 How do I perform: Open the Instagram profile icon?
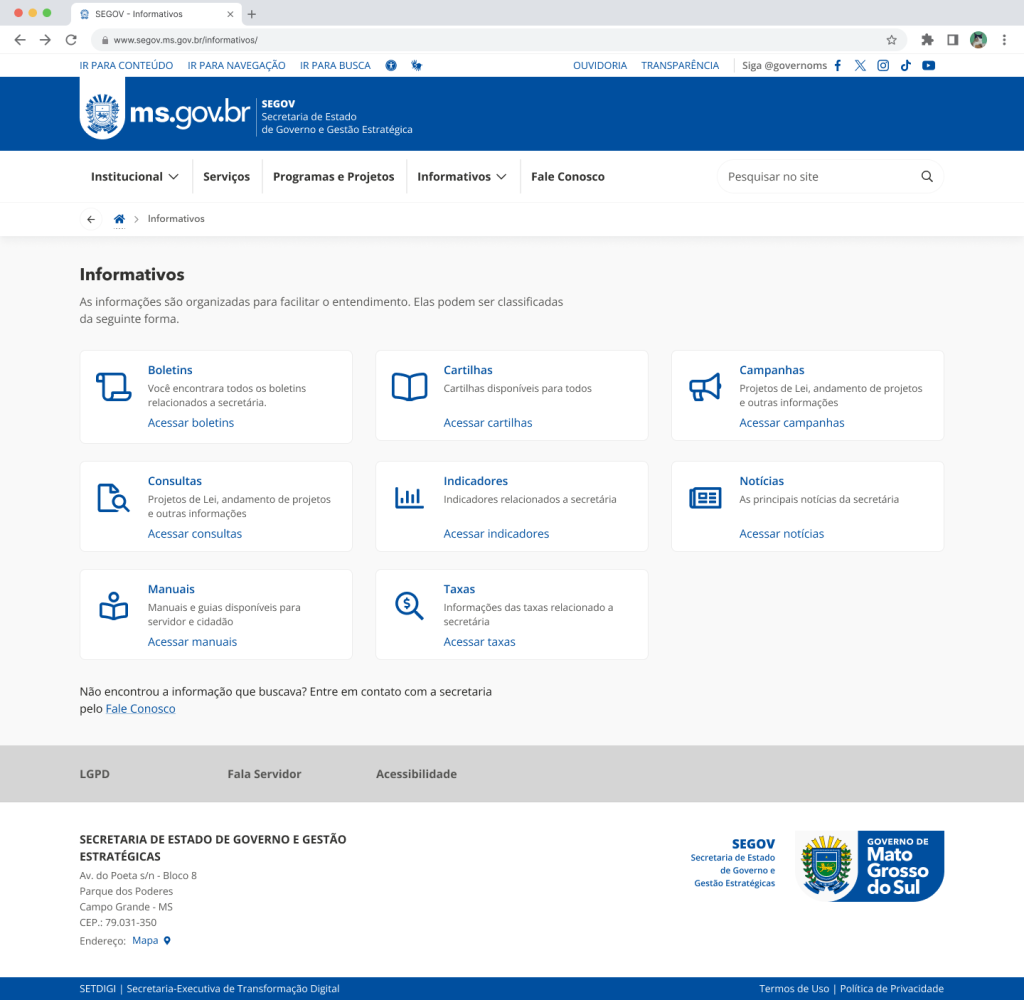pos(883,66)
